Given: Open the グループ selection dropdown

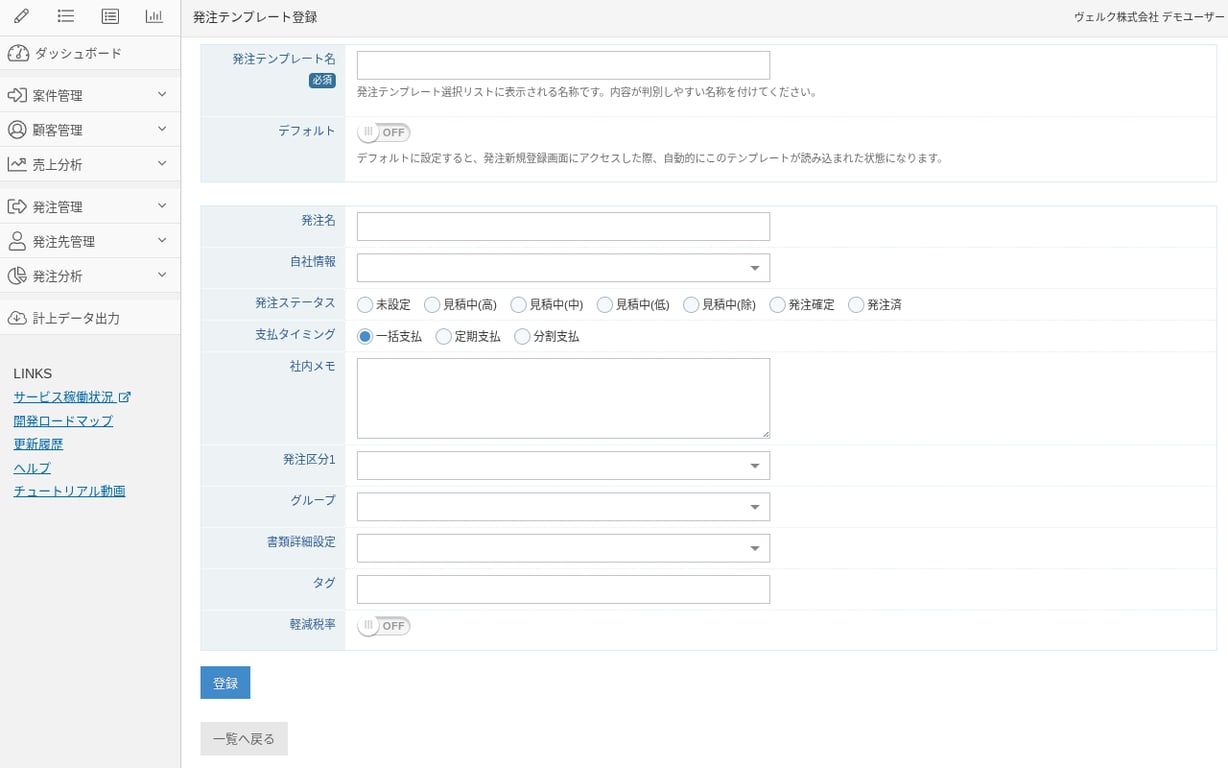Looking at the screenshot, I should (x=562, y=506).
